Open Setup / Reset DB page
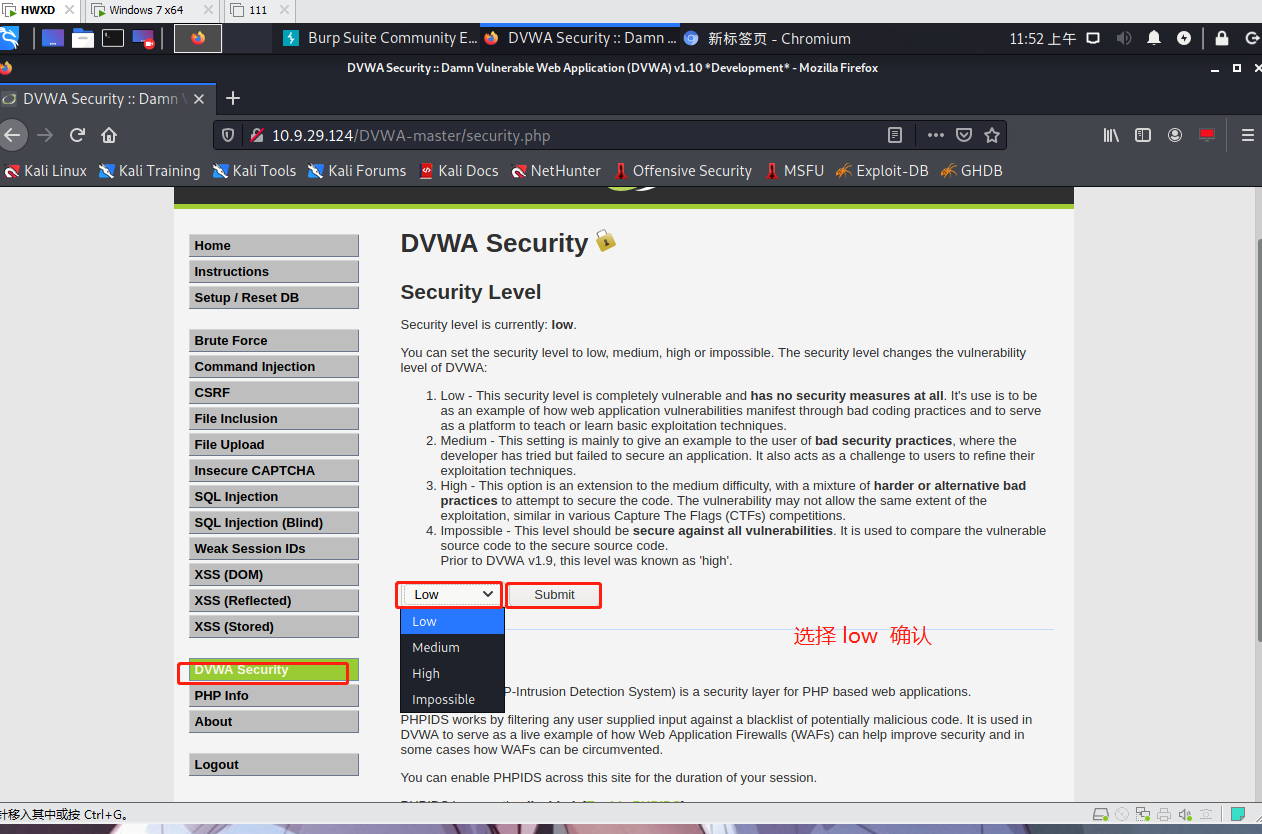 (274, 297)
